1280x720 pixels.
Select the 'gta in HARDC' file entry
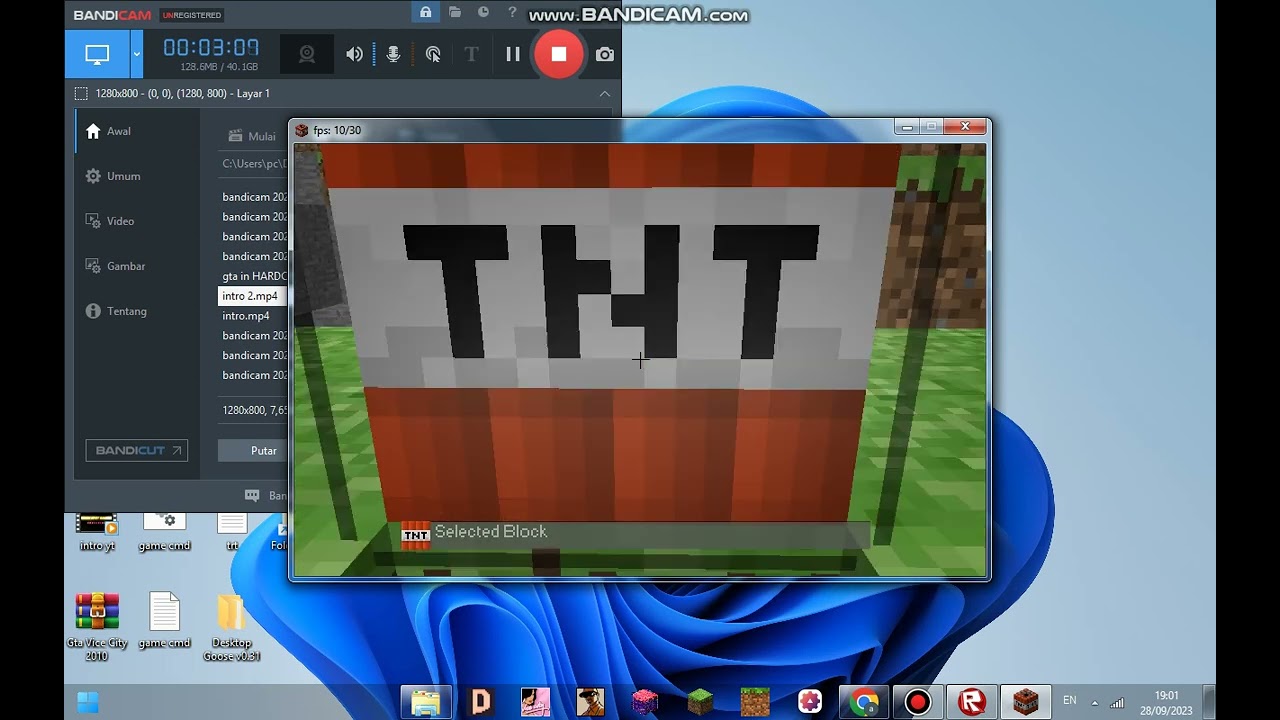pos(253,276)
